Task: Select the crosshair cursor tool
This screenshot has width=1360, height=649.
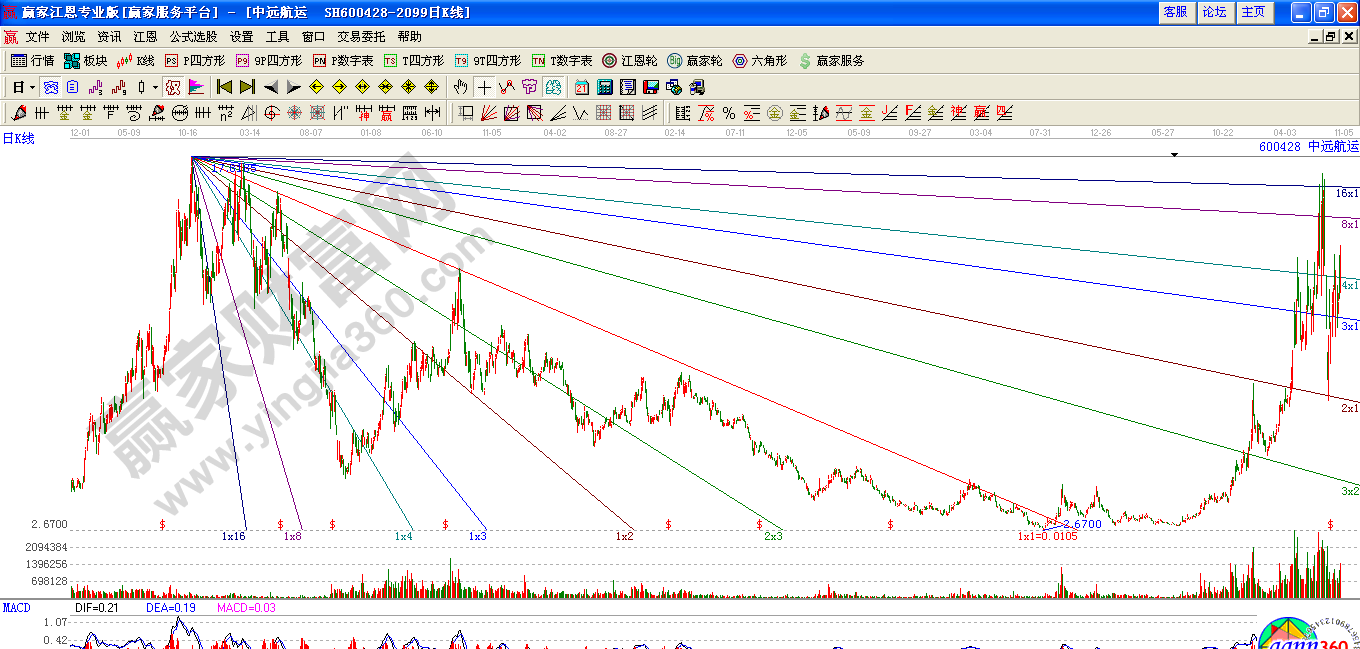Action: coord(484,87)
